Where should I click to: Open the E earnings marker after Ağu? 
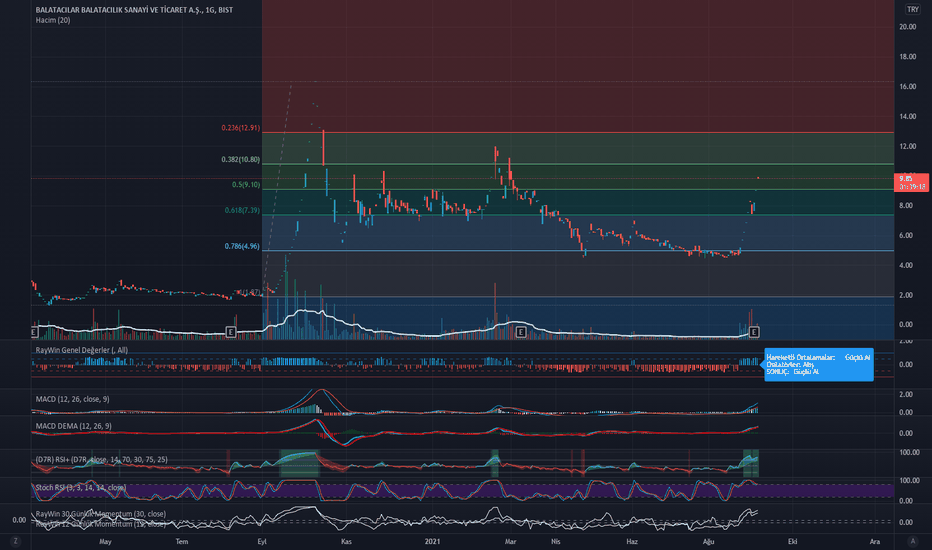pos(754,332)
